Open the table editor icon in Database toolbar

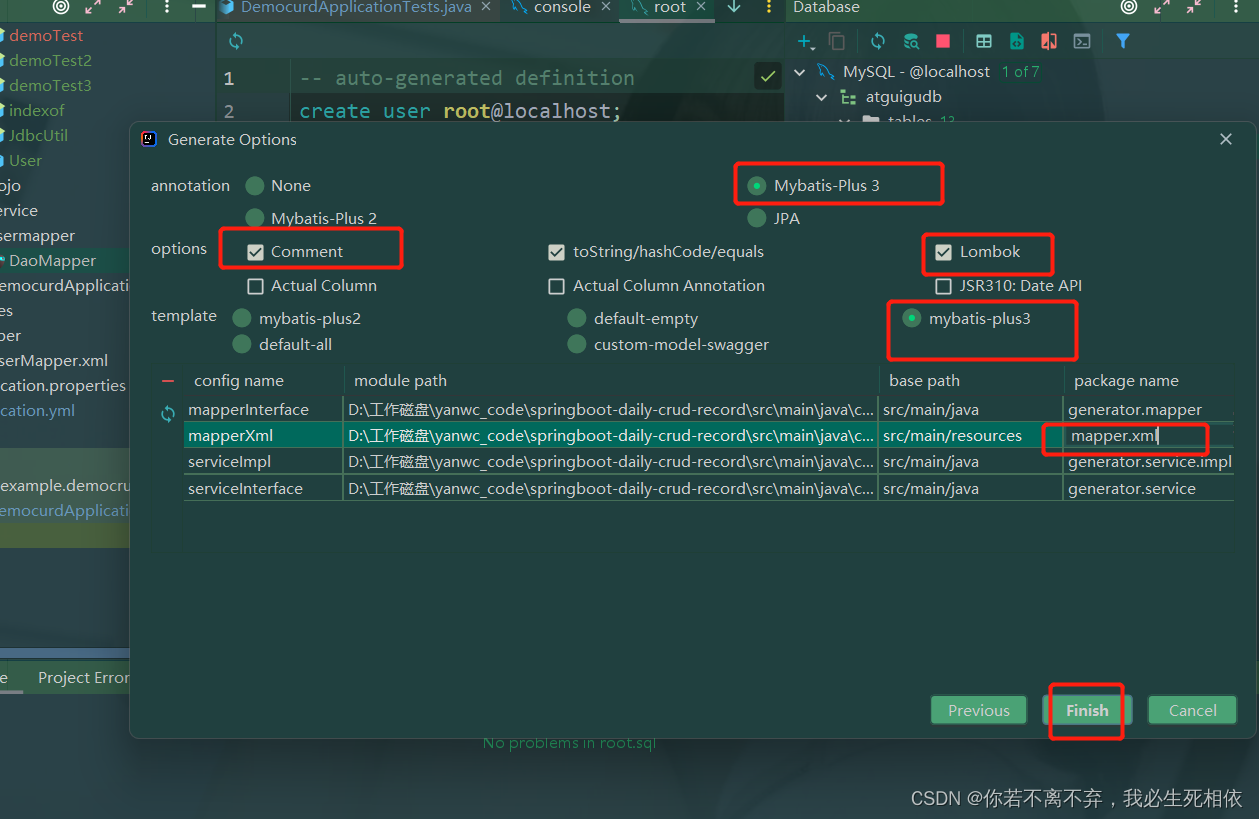click(984, 41)
